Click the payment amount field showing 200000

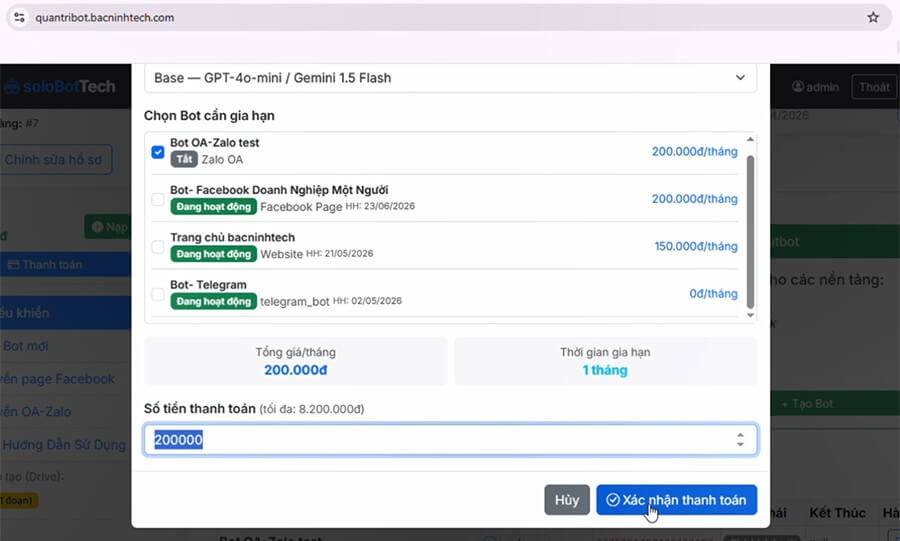[x=450, y=439]
